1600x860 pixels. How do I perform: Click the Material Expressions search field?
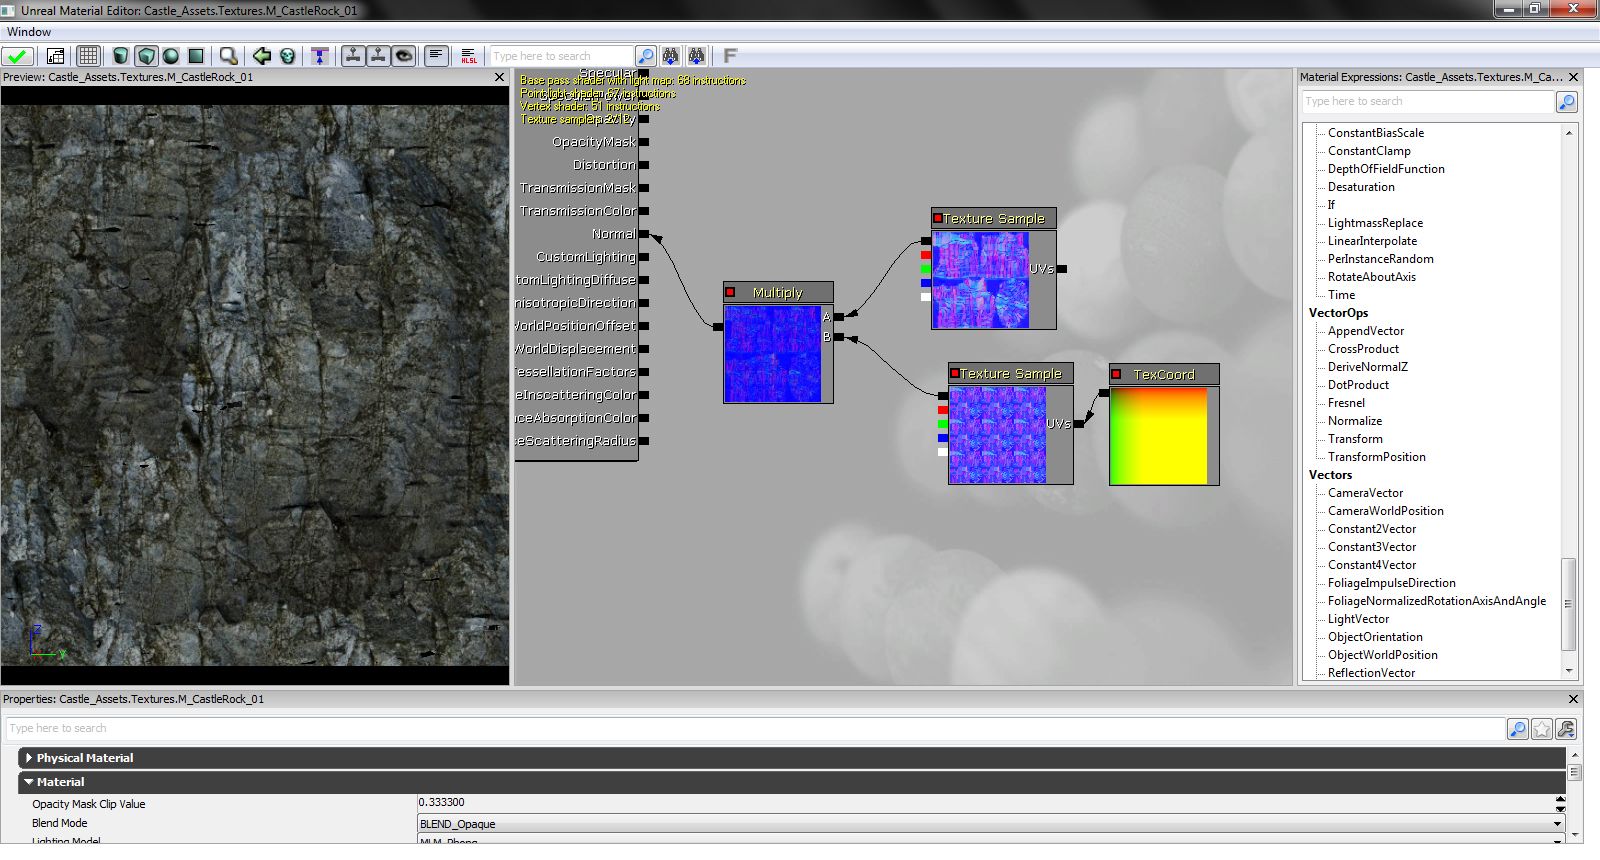point(1427,102)
